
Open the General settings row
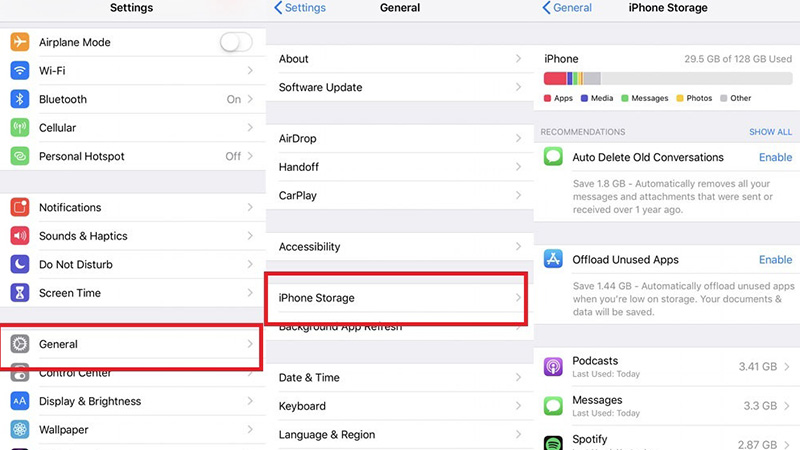132,344
